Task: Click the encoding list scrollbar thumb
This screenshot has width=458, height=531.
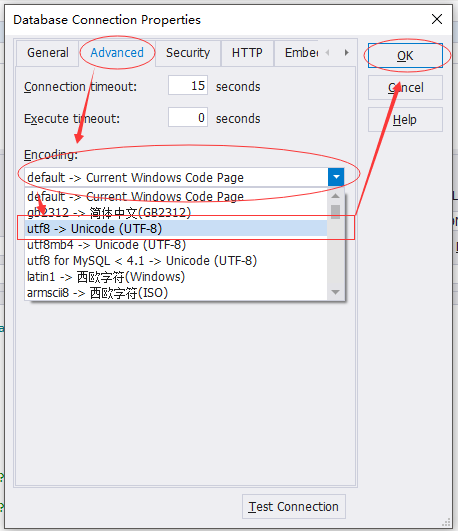Action: coord(336,212)
